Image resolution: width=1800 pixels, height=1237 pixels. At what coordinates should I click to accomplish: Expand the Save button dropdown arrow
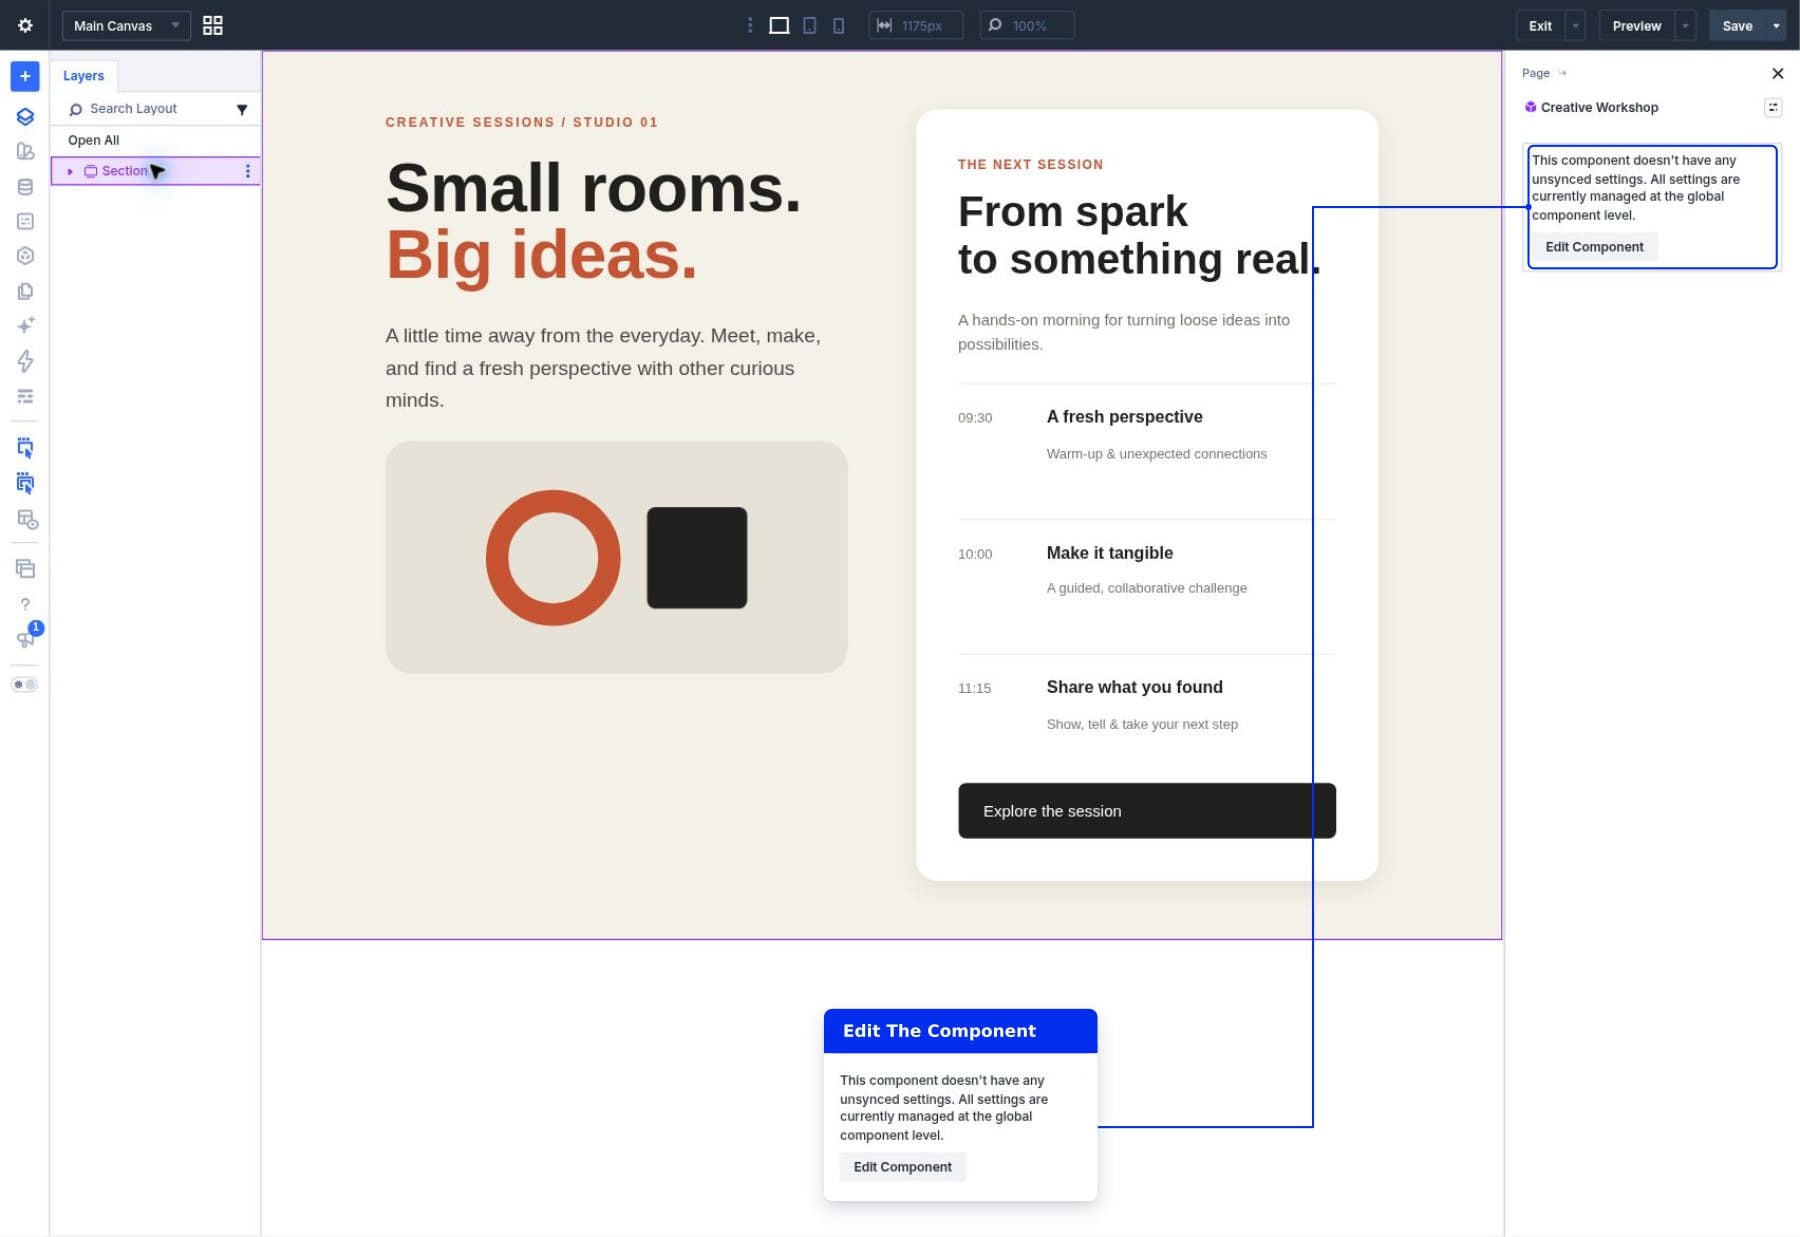point(1776,25)
